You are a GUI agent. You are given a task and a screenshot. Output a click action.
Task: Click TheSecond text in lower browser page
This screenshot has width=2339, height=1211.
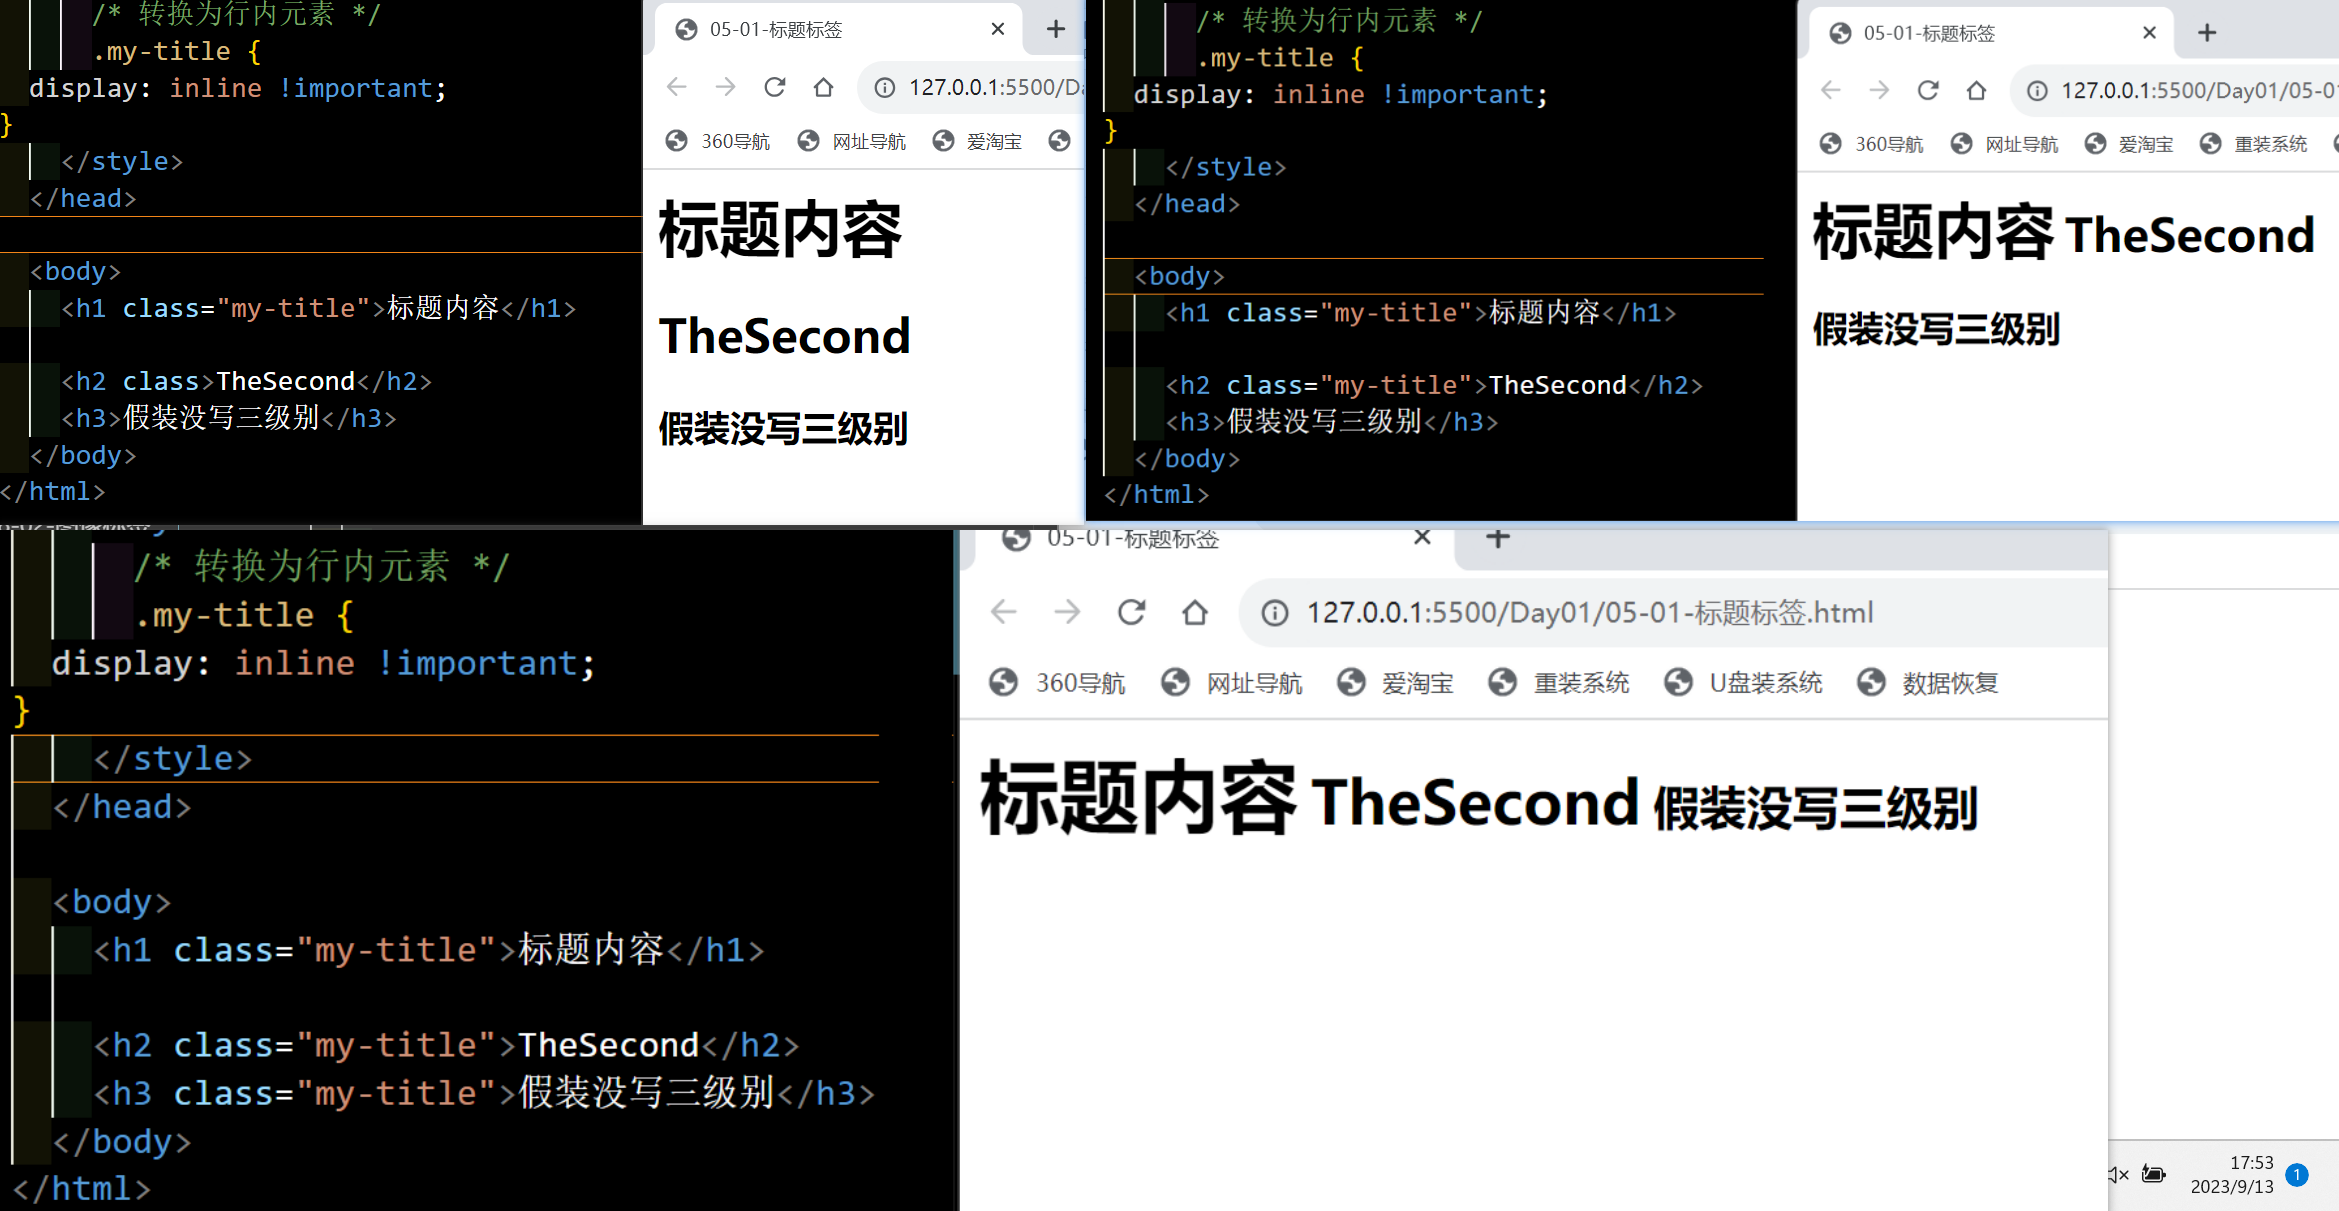[1475, 802]
